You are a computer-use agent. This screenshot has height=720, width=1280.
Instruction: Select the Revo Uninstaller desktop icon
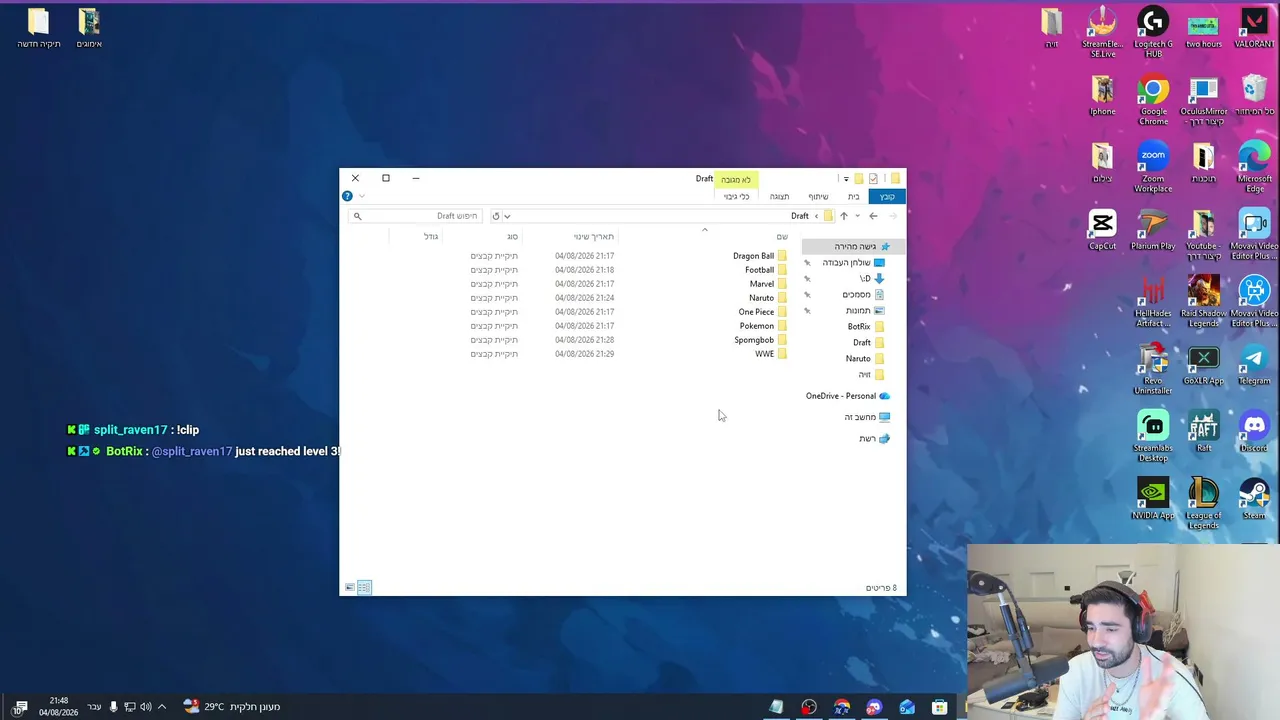pos(1153,369)
